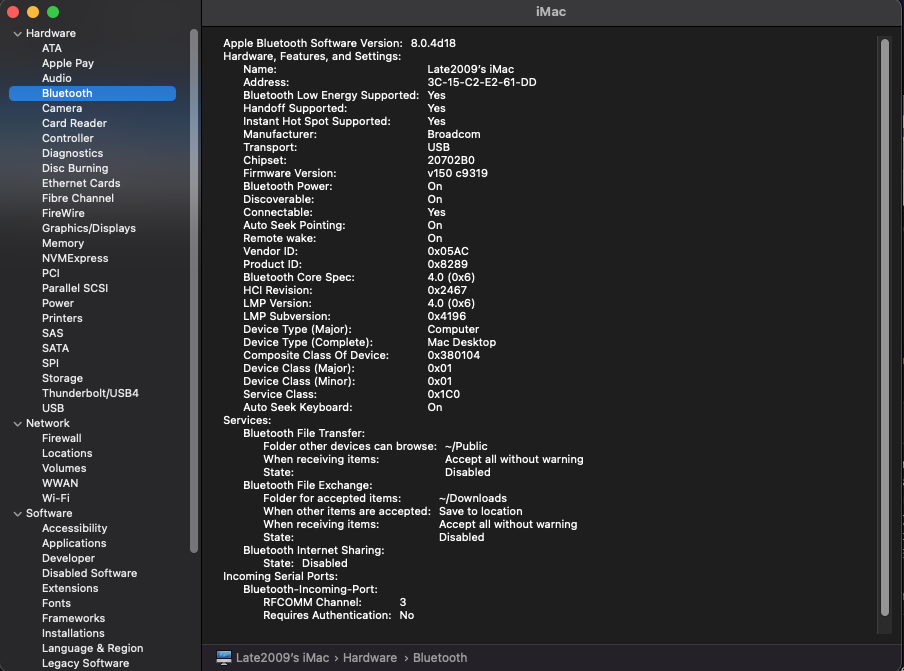This screenshot has height=671, width=904.
Task: Open NVMExpress entry
Action: coord(75,258)
